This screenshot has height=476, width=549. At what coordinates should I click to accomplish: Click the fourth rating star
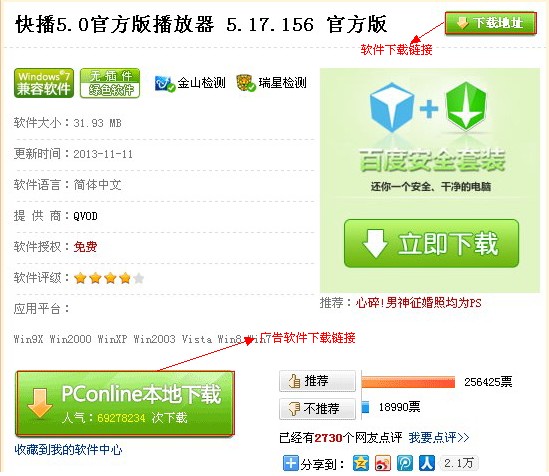click(x=125, y=278)
